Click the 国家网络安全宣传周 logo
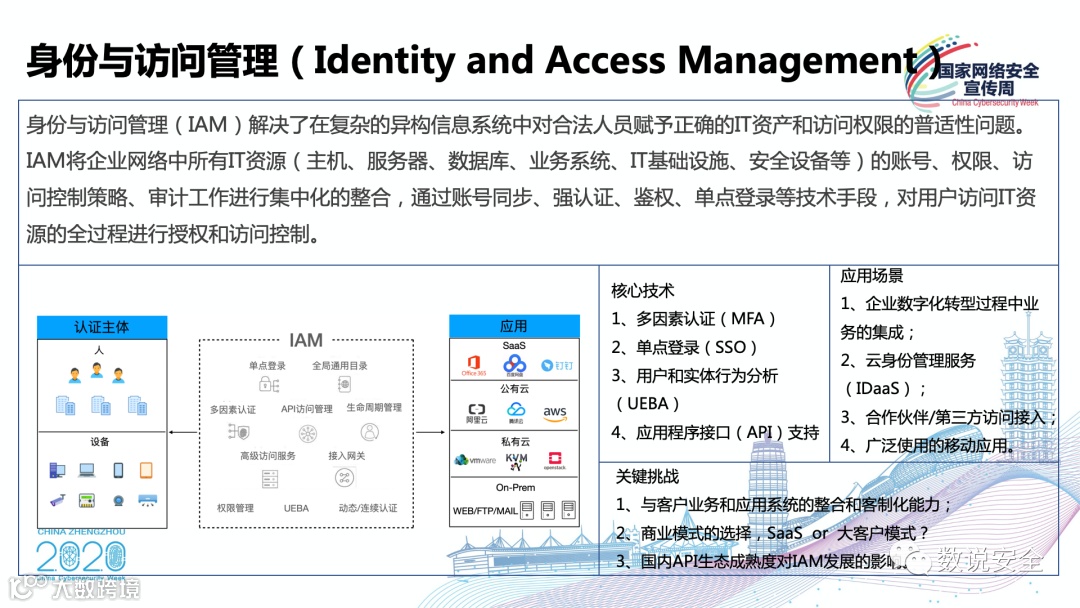This screenshot has height=608, width=1080. (973, 73)
